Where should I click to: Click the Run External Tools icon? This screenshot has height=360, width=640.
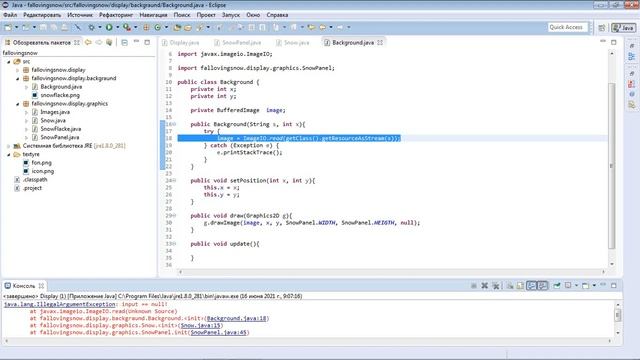(x=127, y=27)
